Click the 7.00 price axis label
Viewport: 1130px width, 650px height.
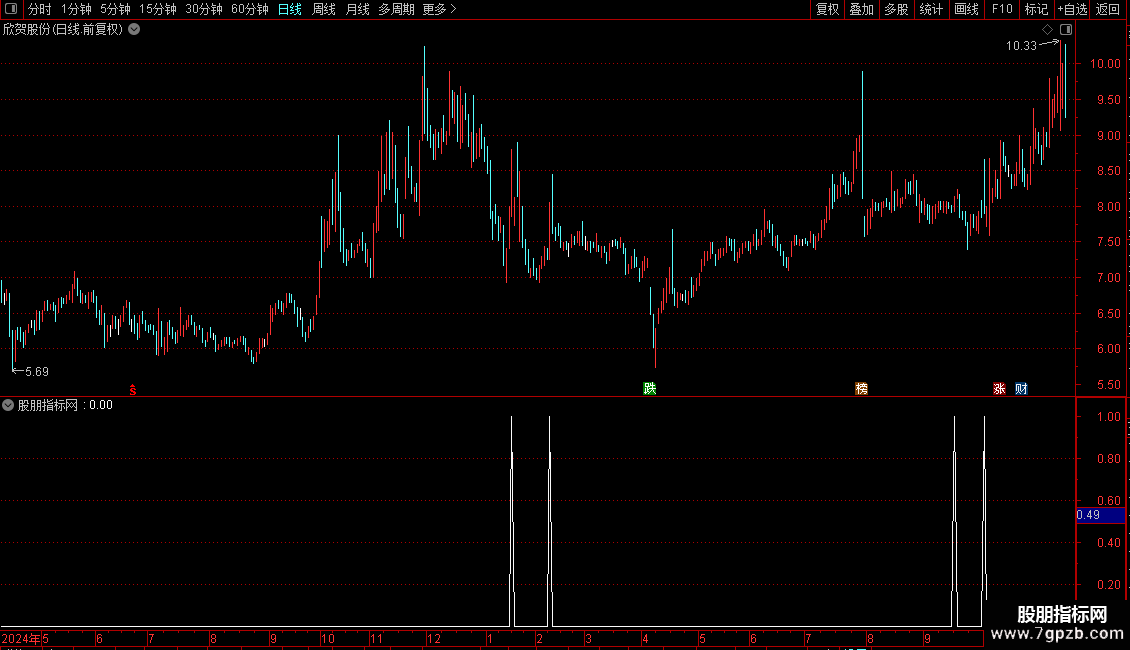pos(1108,277)
